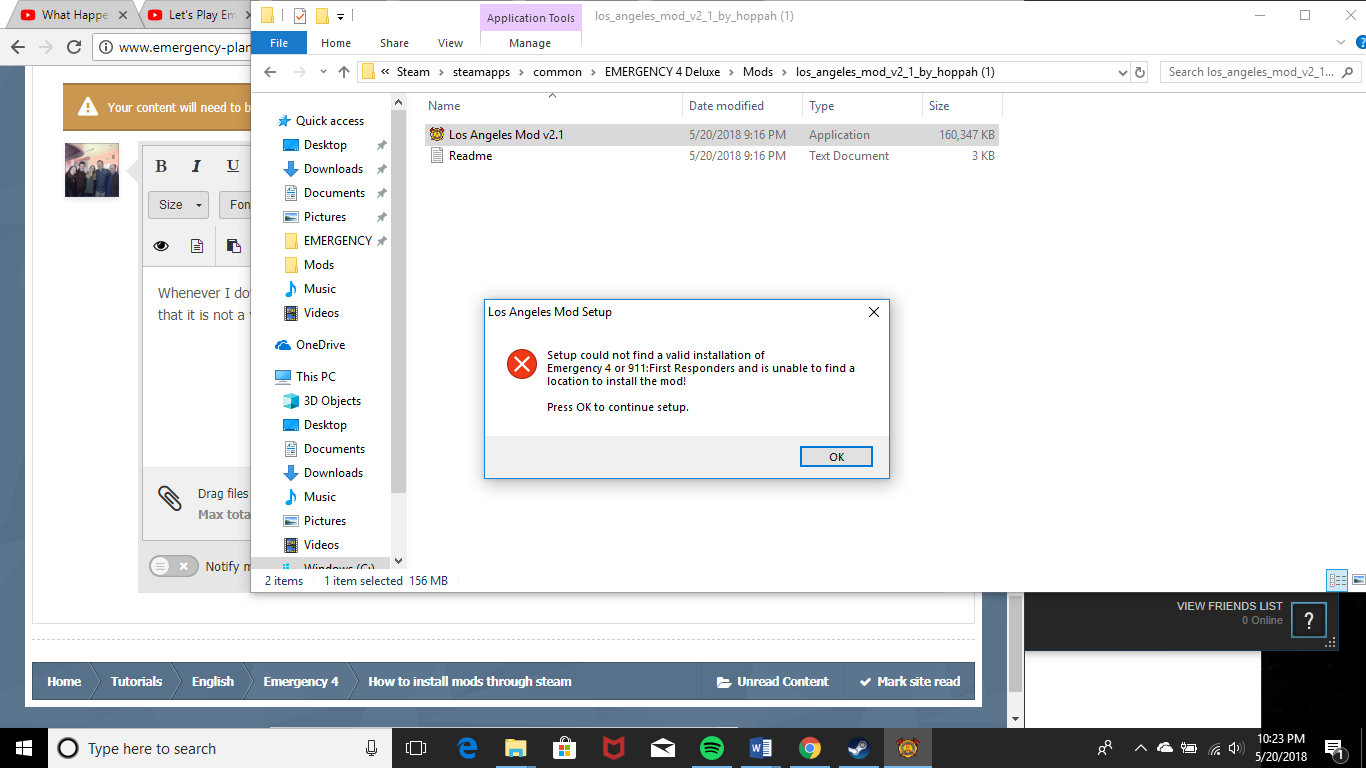Click Mark site read on the website
This screenshot has width=1366, height=768.
pos(909,682)
